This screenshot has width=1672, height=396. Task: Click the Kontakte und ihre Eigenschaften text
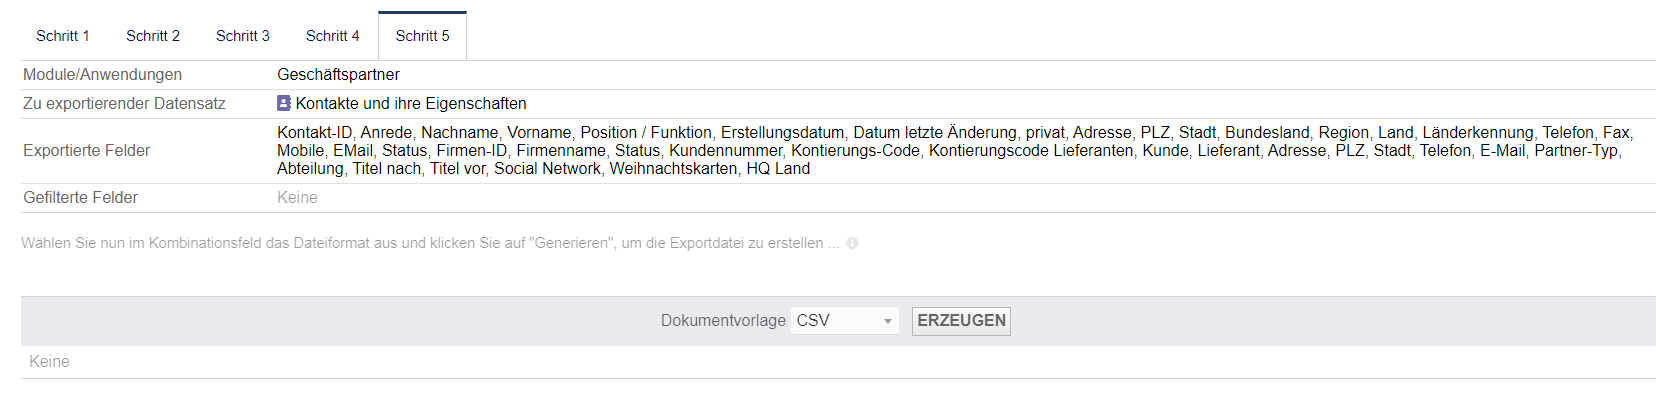[x=411, y=104]
